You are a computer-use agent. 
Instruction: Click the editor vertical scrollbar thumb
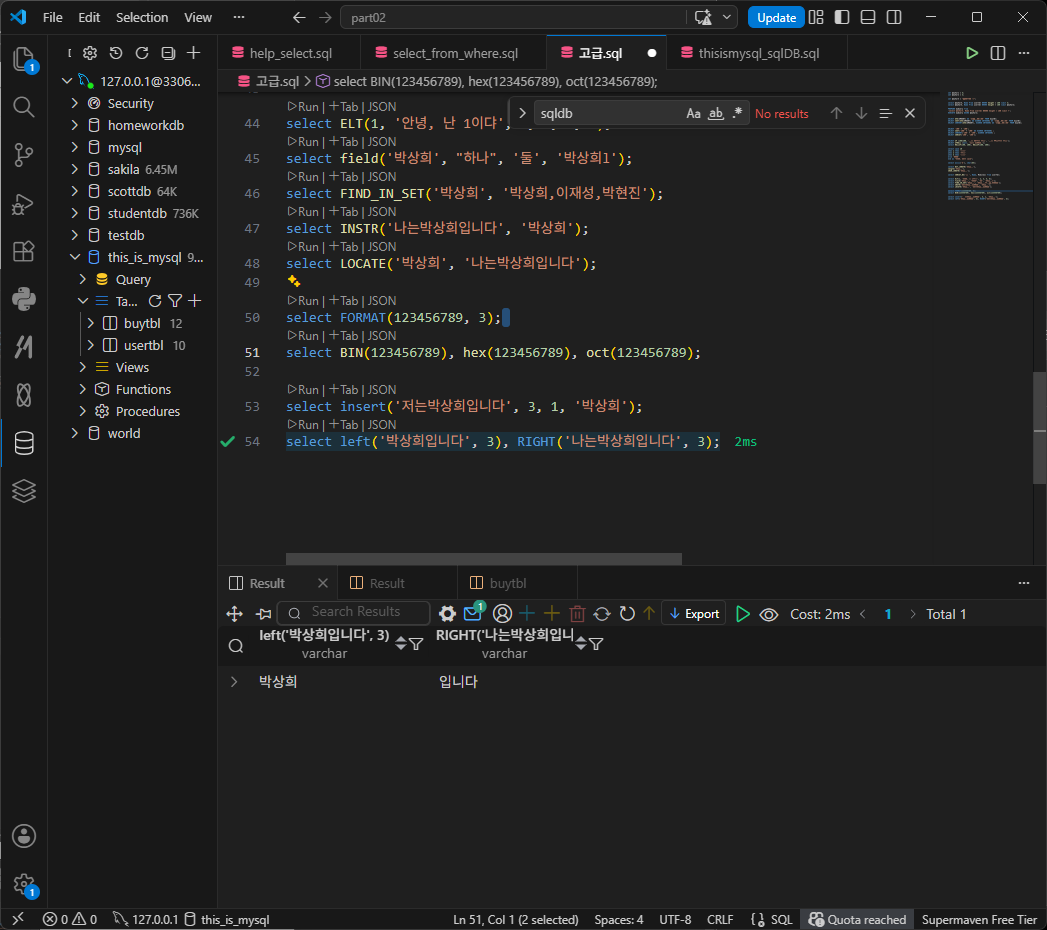(1040, 427)
